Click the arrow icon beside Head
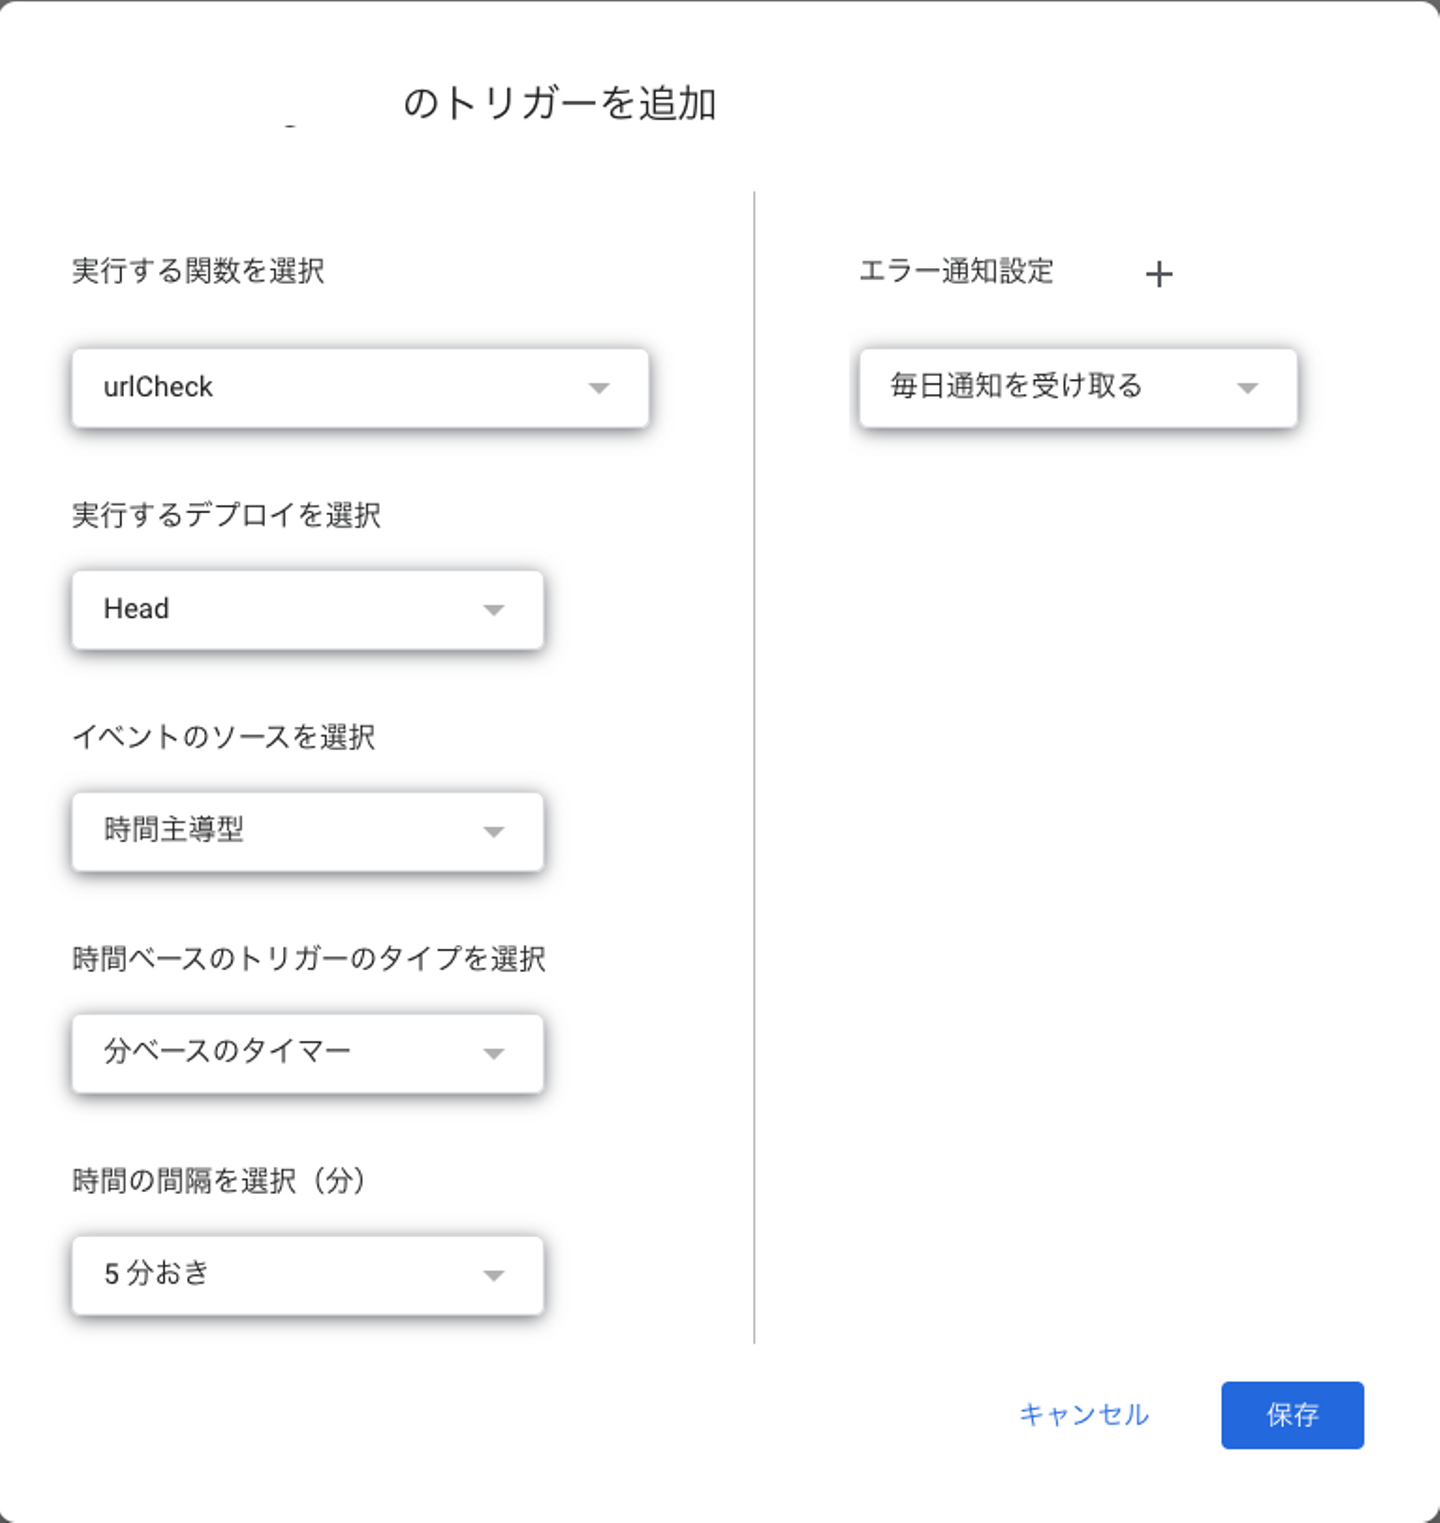 [494, 610]
